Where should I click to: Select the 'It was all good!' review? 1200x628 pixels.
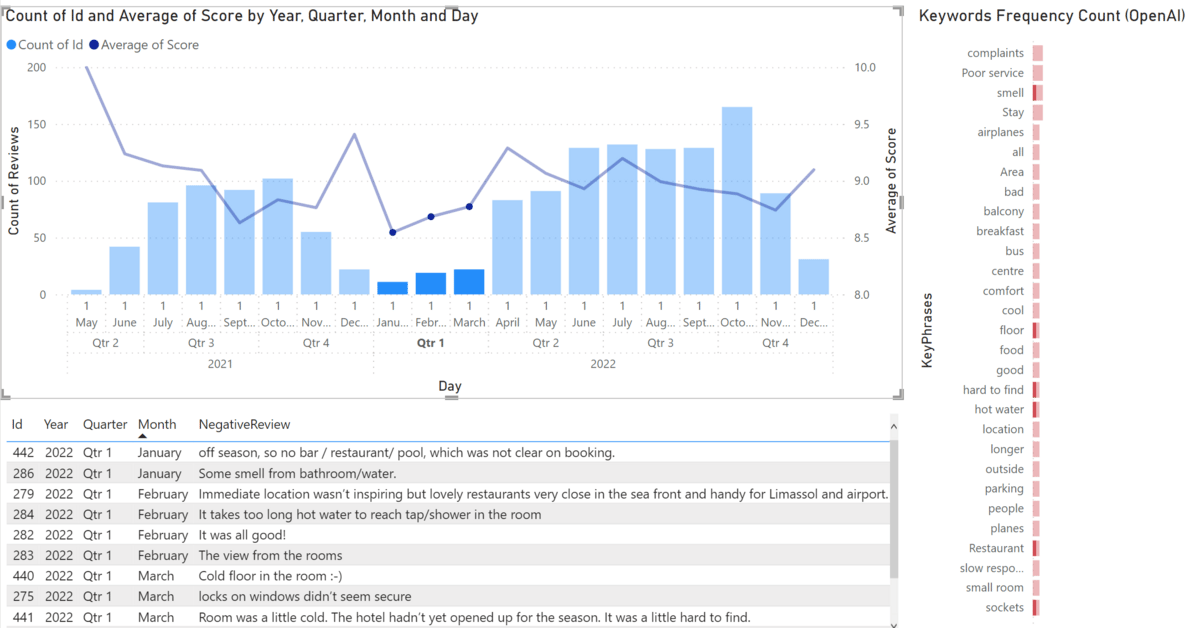click(243, 535)
